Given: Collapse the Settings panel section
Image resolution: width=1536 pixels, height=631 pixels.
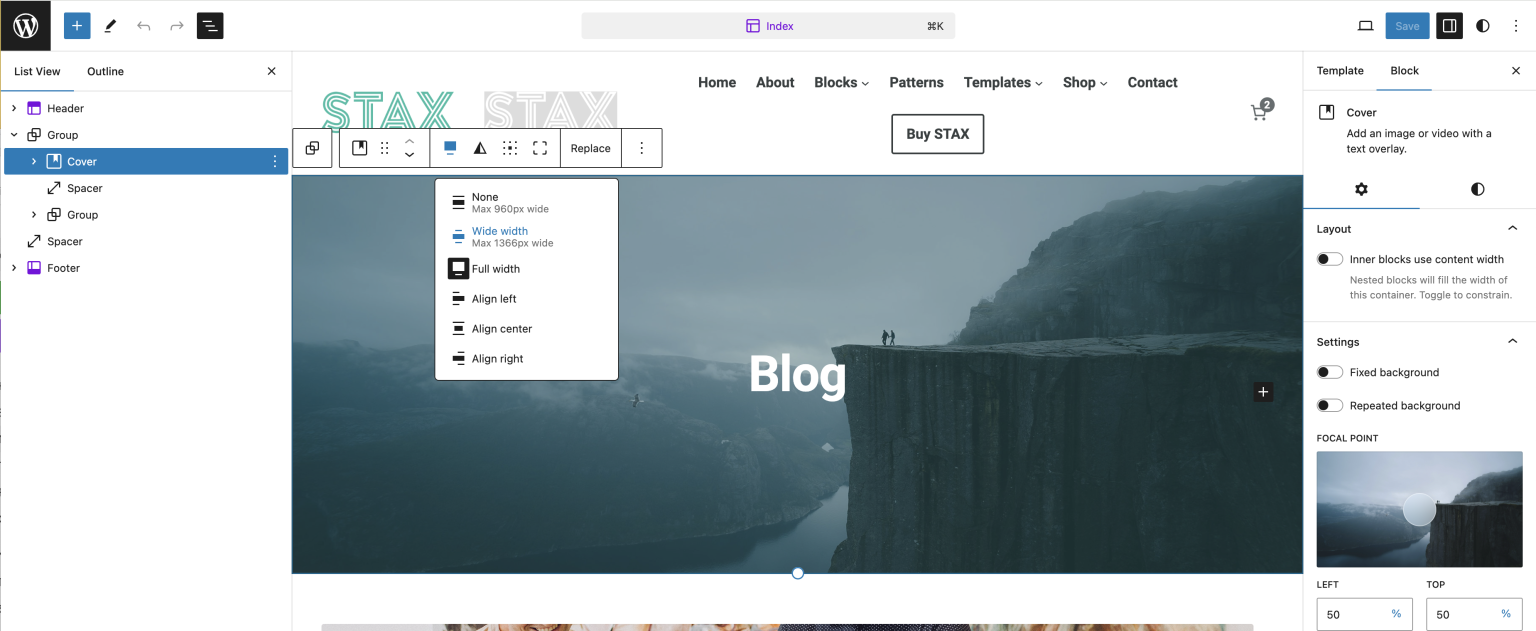Looking at the screenshot, I should click(1512, 342).
